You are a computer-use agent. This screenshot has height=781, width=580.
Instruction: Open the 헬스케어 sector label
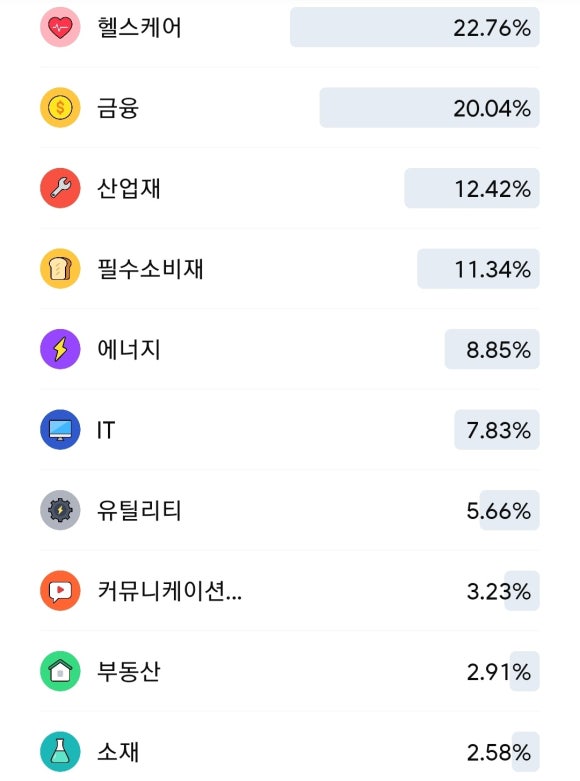point(139,27)
